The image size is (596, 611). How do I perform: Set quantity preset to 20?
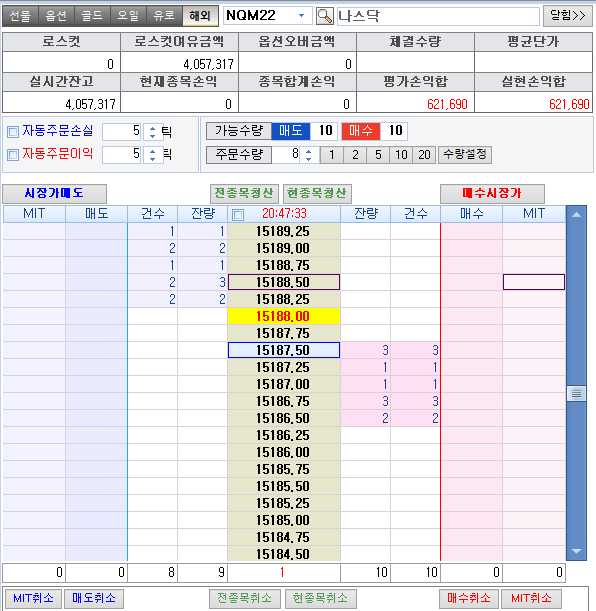tap(424, 155)
